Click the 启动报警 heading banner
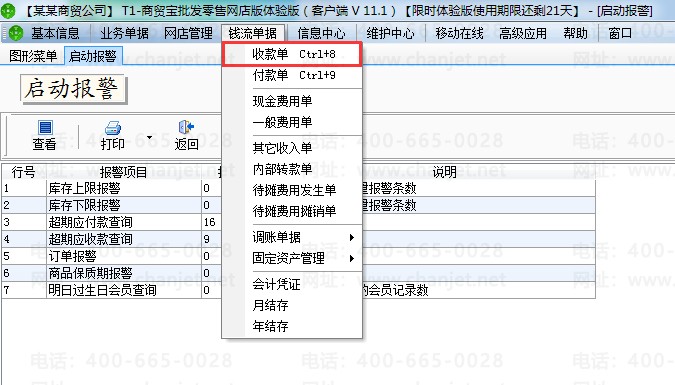This screenshot has height=385, width=675. point(73,89)
